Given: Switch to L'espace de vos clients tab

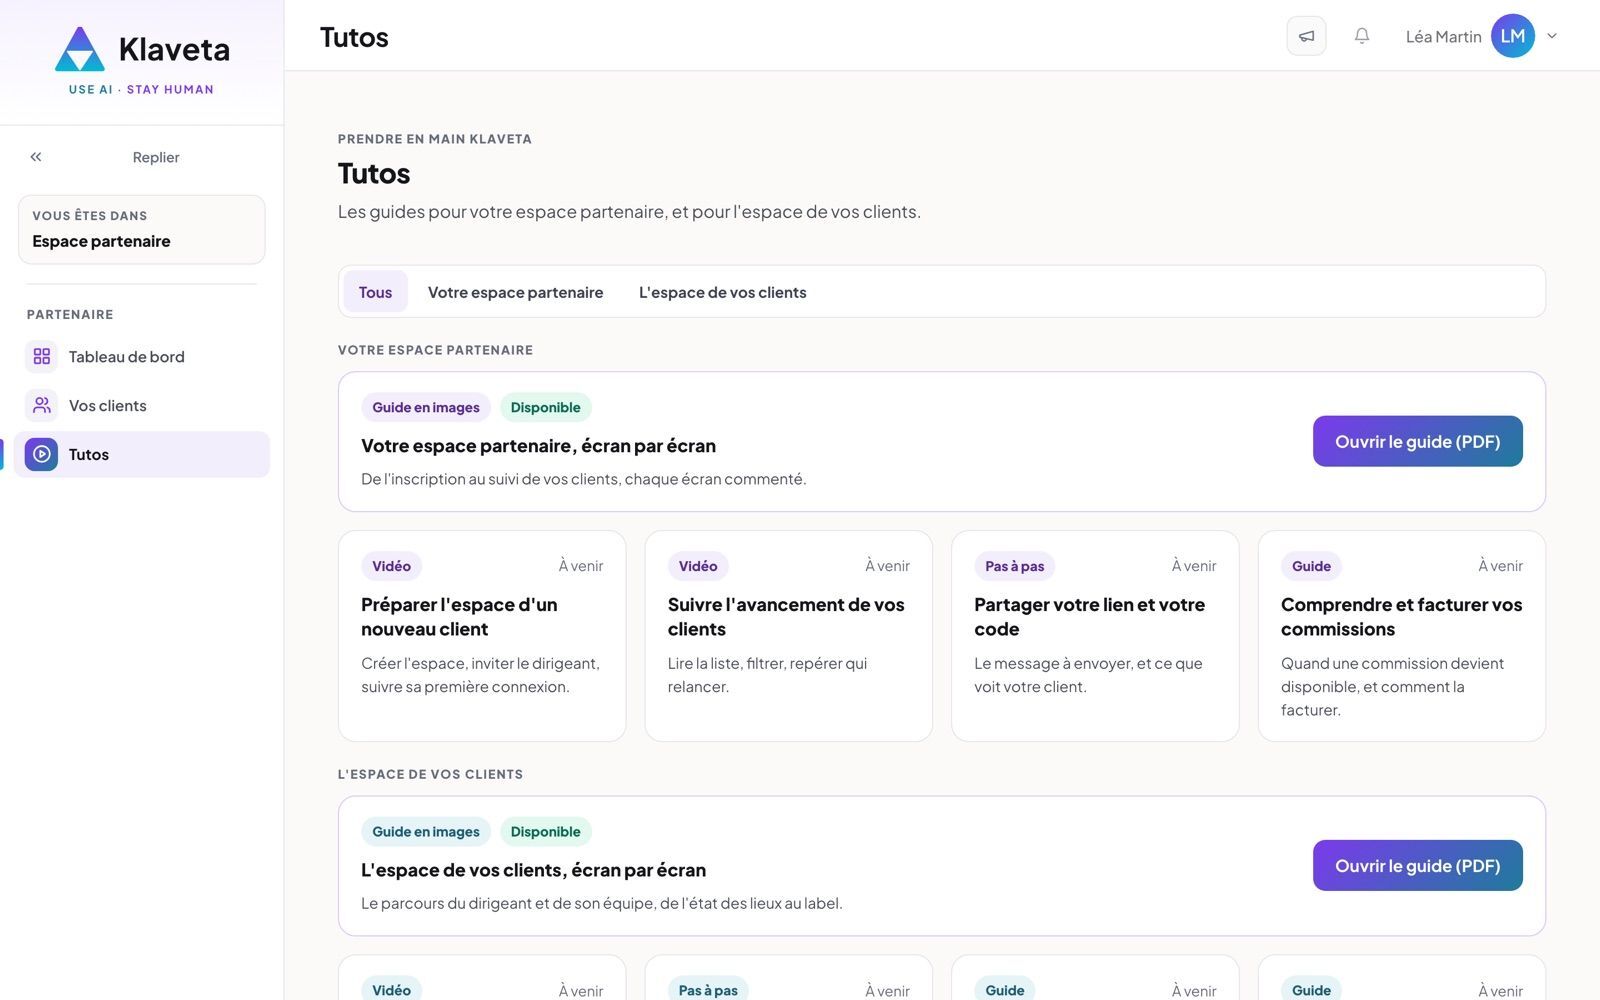Looking at the screenshot, I should [722, 292].
